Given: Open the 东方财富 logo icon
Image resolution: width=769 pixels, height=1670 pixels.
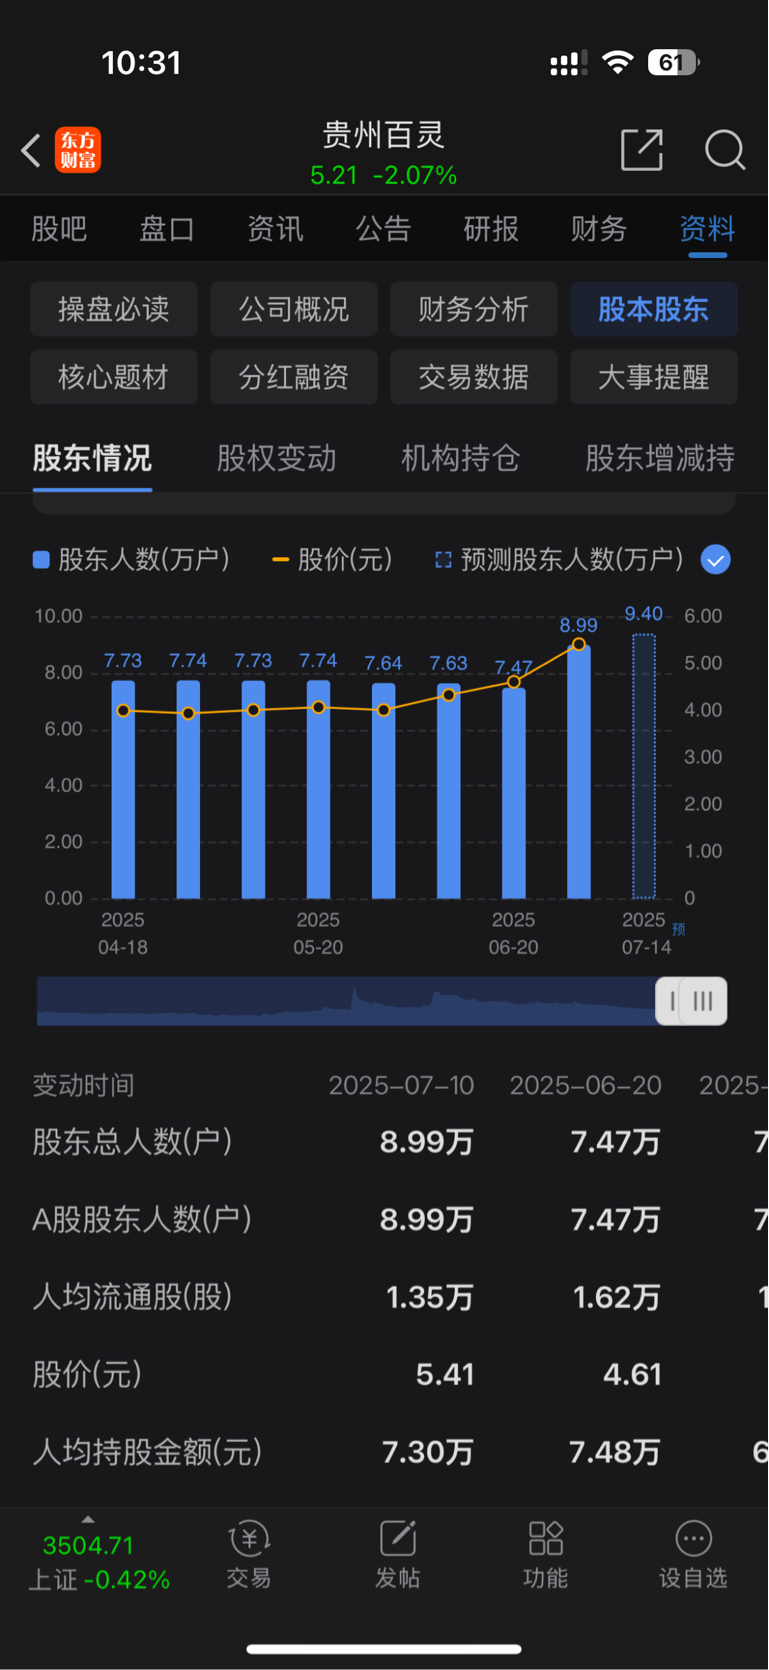Looking at the screenshot, I should pyautogui.click(x=78, y=150).
